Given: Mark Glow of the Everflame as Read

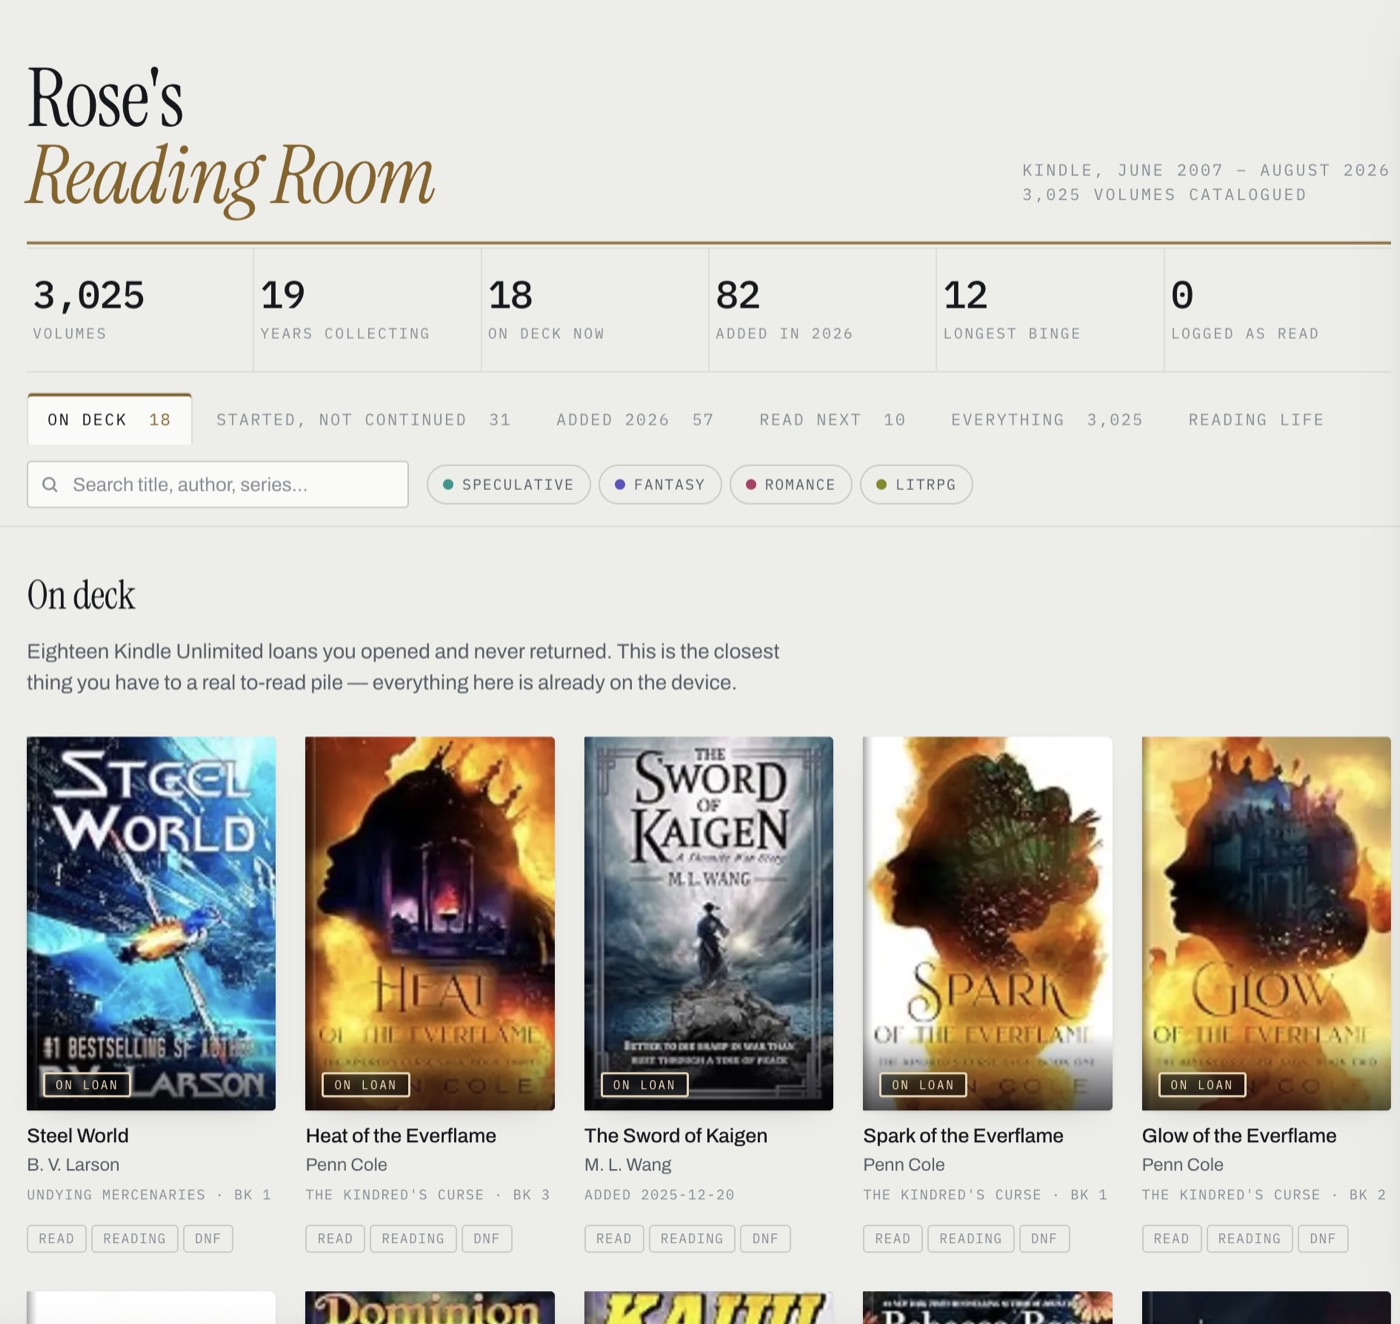Looking at the screenshot, I should [1172, 1239].
